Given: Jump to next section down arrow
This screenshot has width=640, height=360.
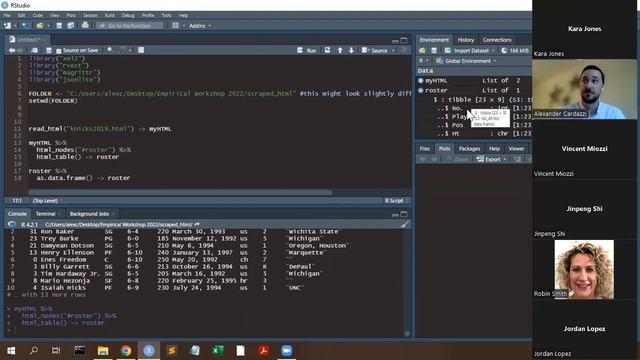Looking at the screenshot, I should pos(351,50).
